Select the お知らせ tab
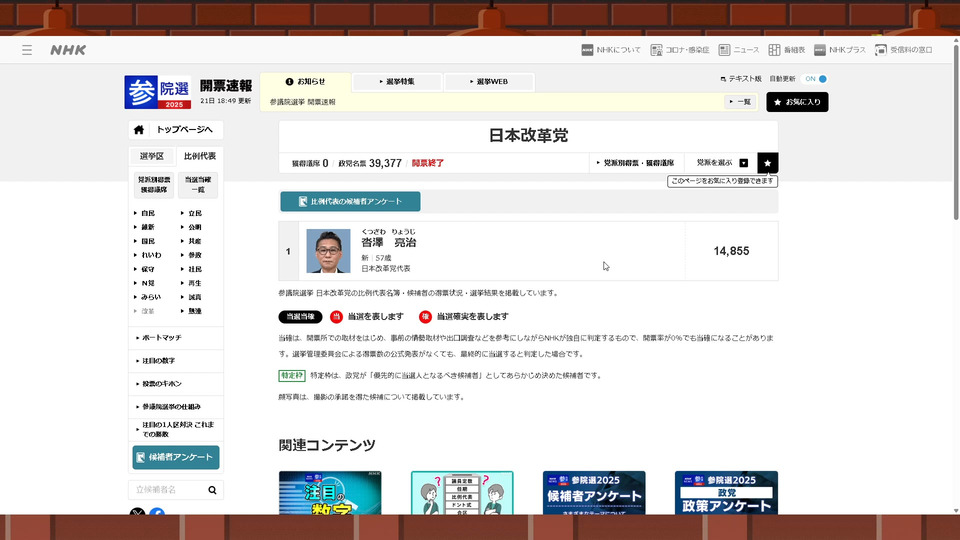Image resolution: width=960 pixels, height=540 pixels. [x=305, y=81]
